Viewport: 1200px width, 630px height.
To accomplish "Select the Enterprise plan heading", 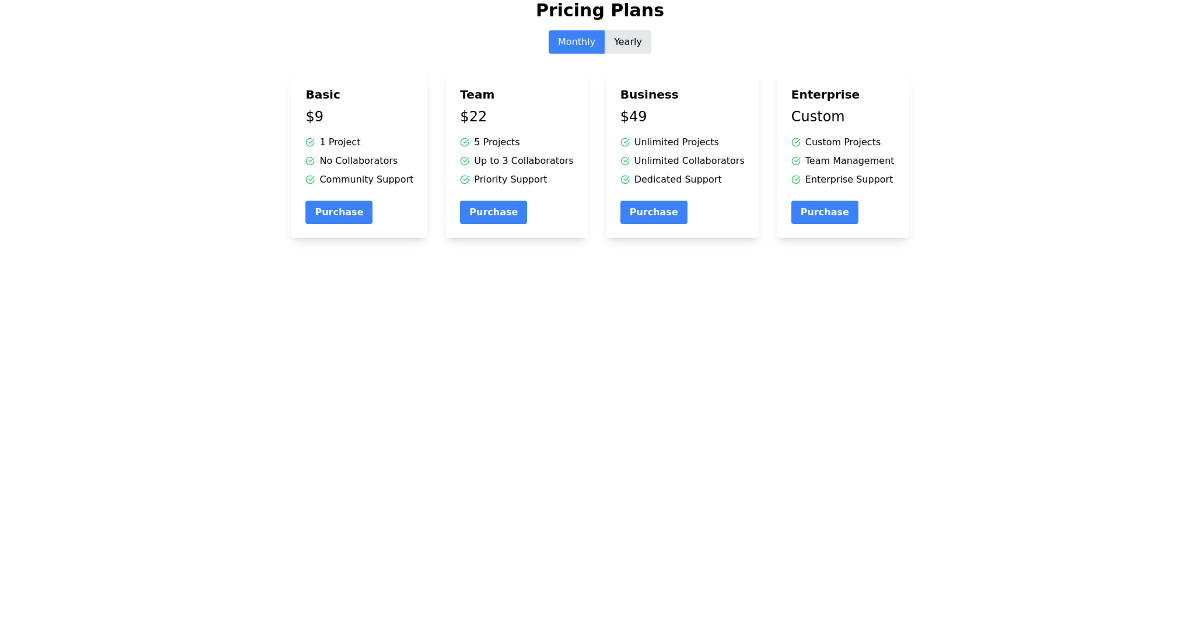I will coord(825,94).
